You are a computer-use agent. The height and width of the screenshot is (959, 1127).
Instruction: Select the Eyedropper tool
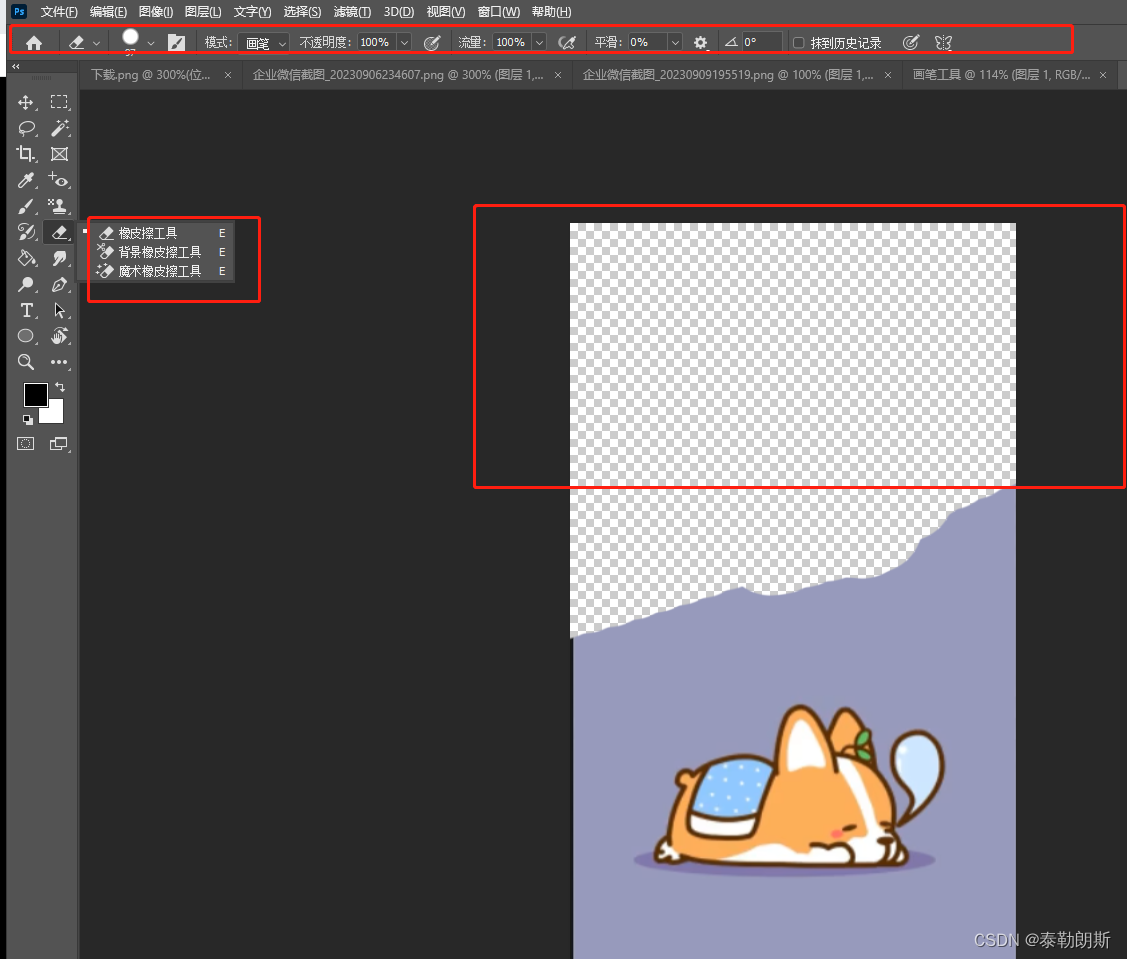click(x=26, y=180)
